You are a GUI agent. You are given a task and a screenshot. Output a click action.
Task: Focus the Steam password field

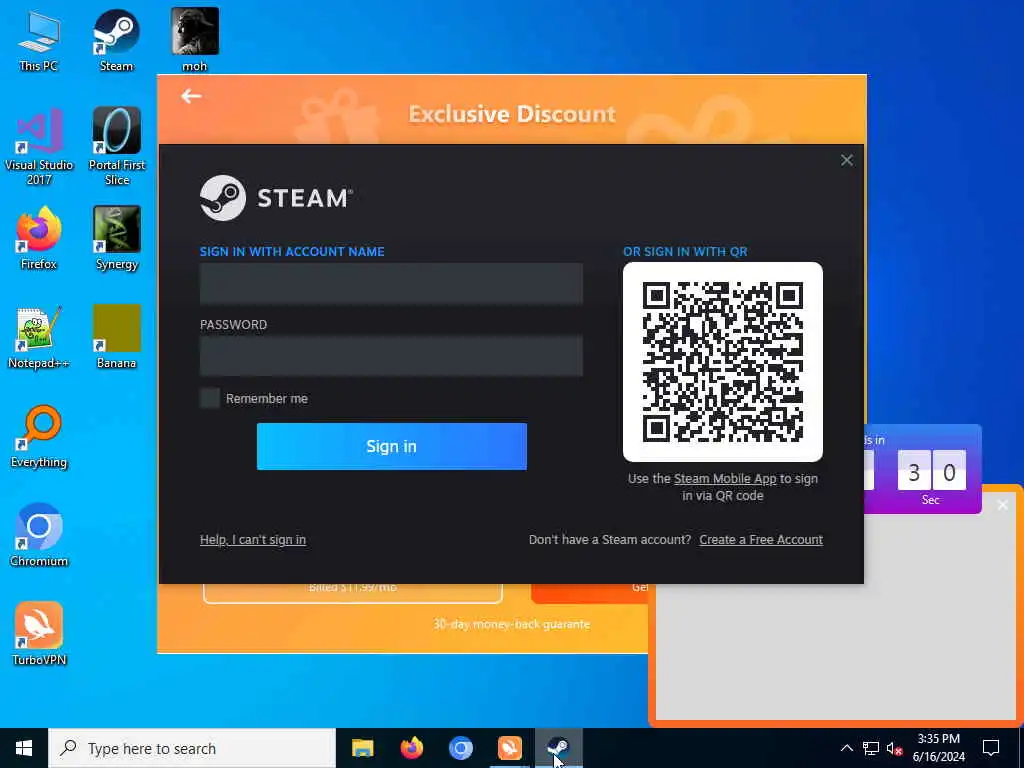click(391, 356)
